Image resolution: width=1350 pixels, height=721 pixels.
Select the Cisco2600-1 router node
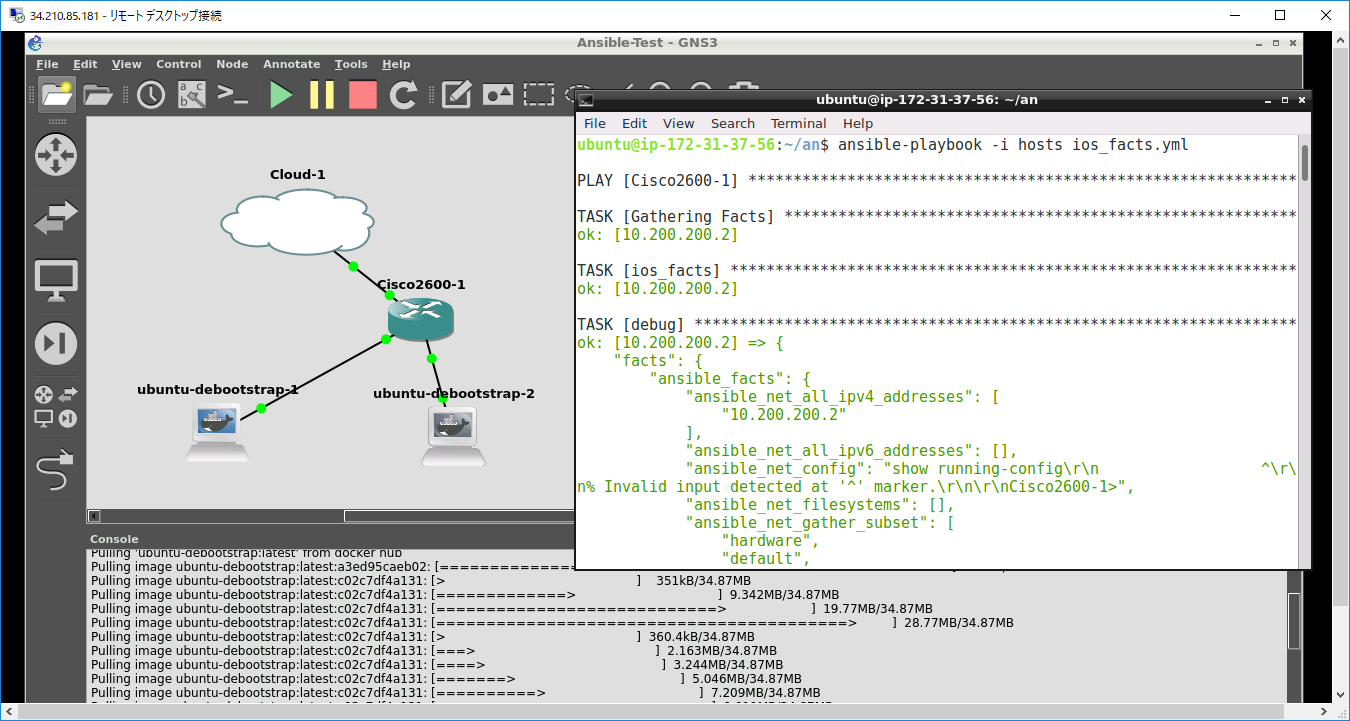pos(420,319)
